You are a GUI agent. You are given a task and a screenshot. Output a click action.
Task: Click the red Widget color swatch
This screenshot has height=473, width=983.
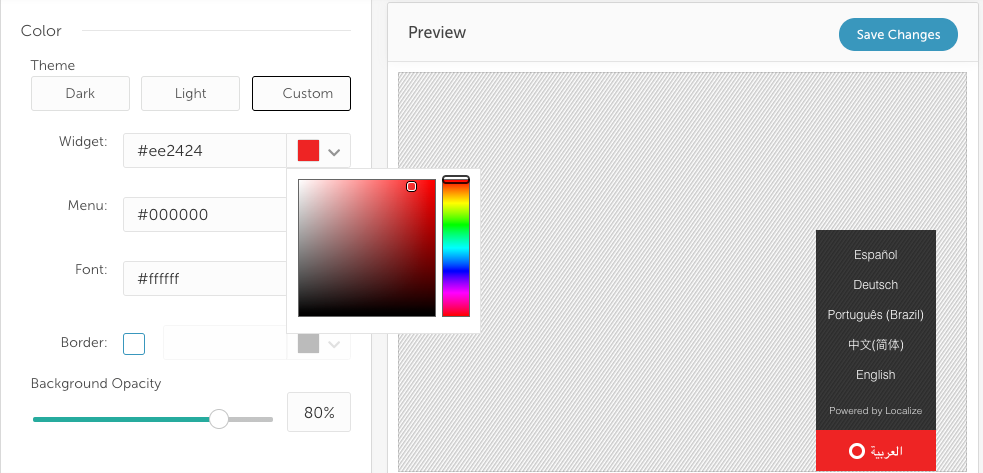[308, 151]
